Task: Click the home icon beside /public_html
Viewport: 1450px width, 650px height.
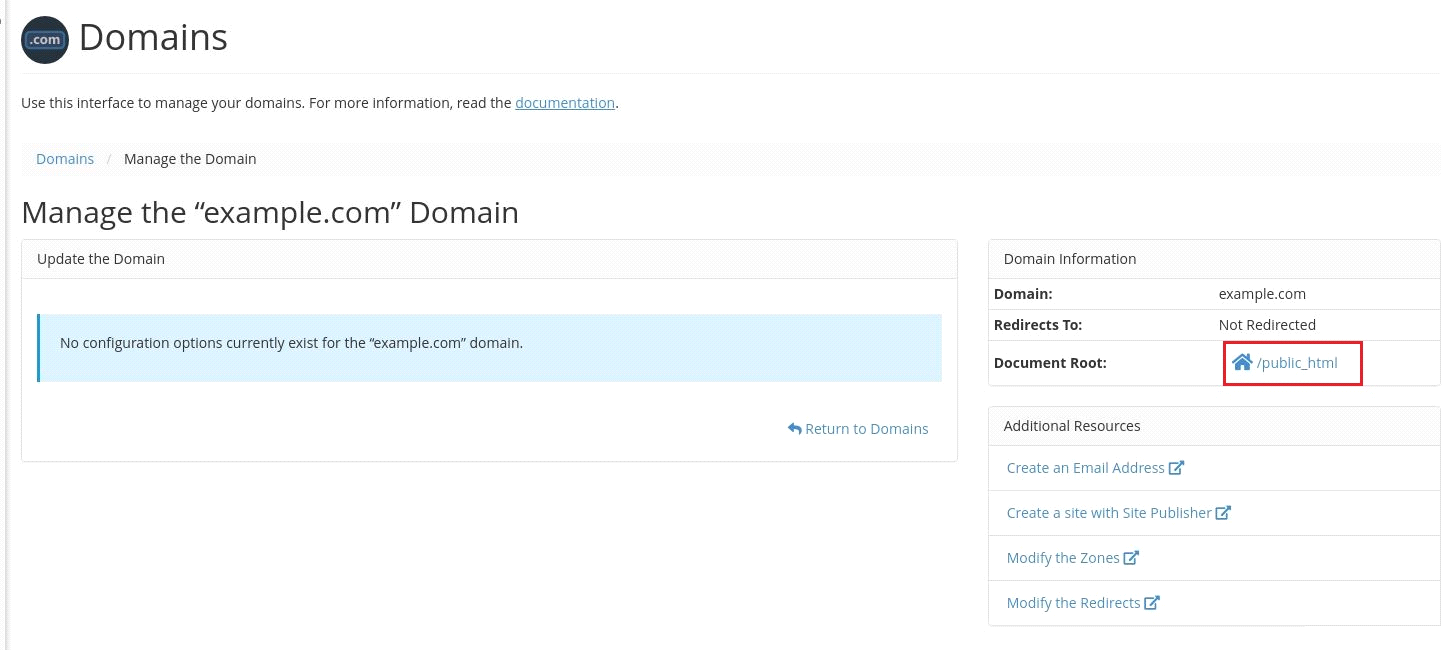Action: point(1243,362)
